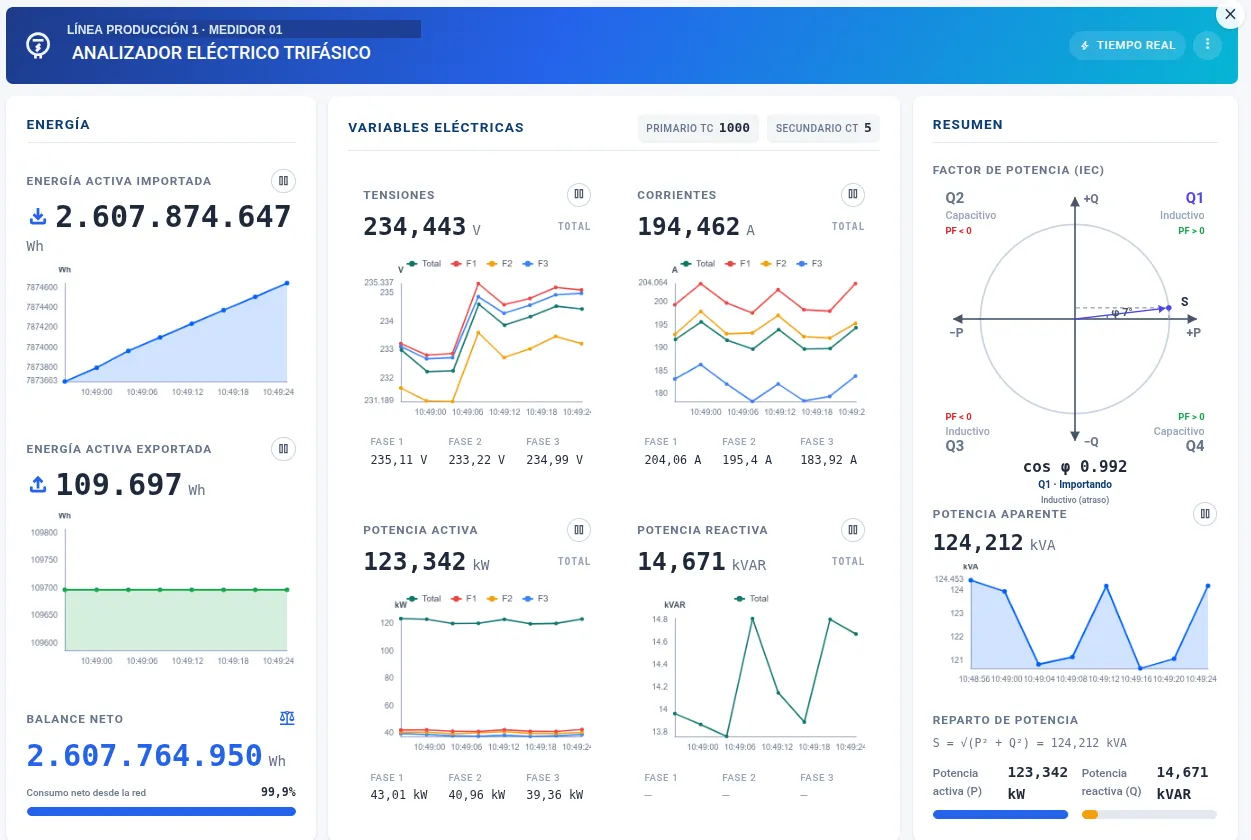The height and width of the screenshot is (840, 1251).
Task: Toggle F3 series in Corrientes legend
Action: 809,264
